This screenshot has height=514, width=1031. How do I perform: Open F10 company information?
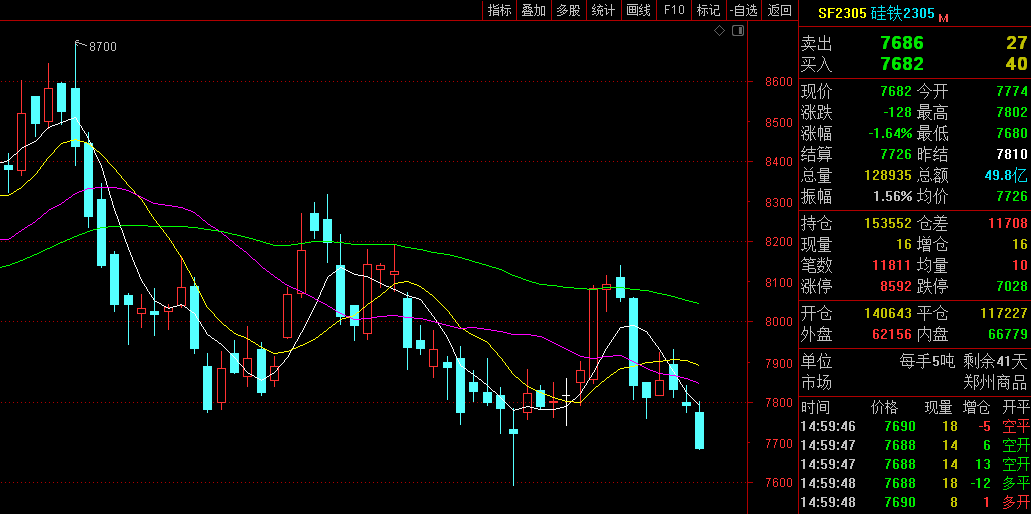(x=674, y=10)
